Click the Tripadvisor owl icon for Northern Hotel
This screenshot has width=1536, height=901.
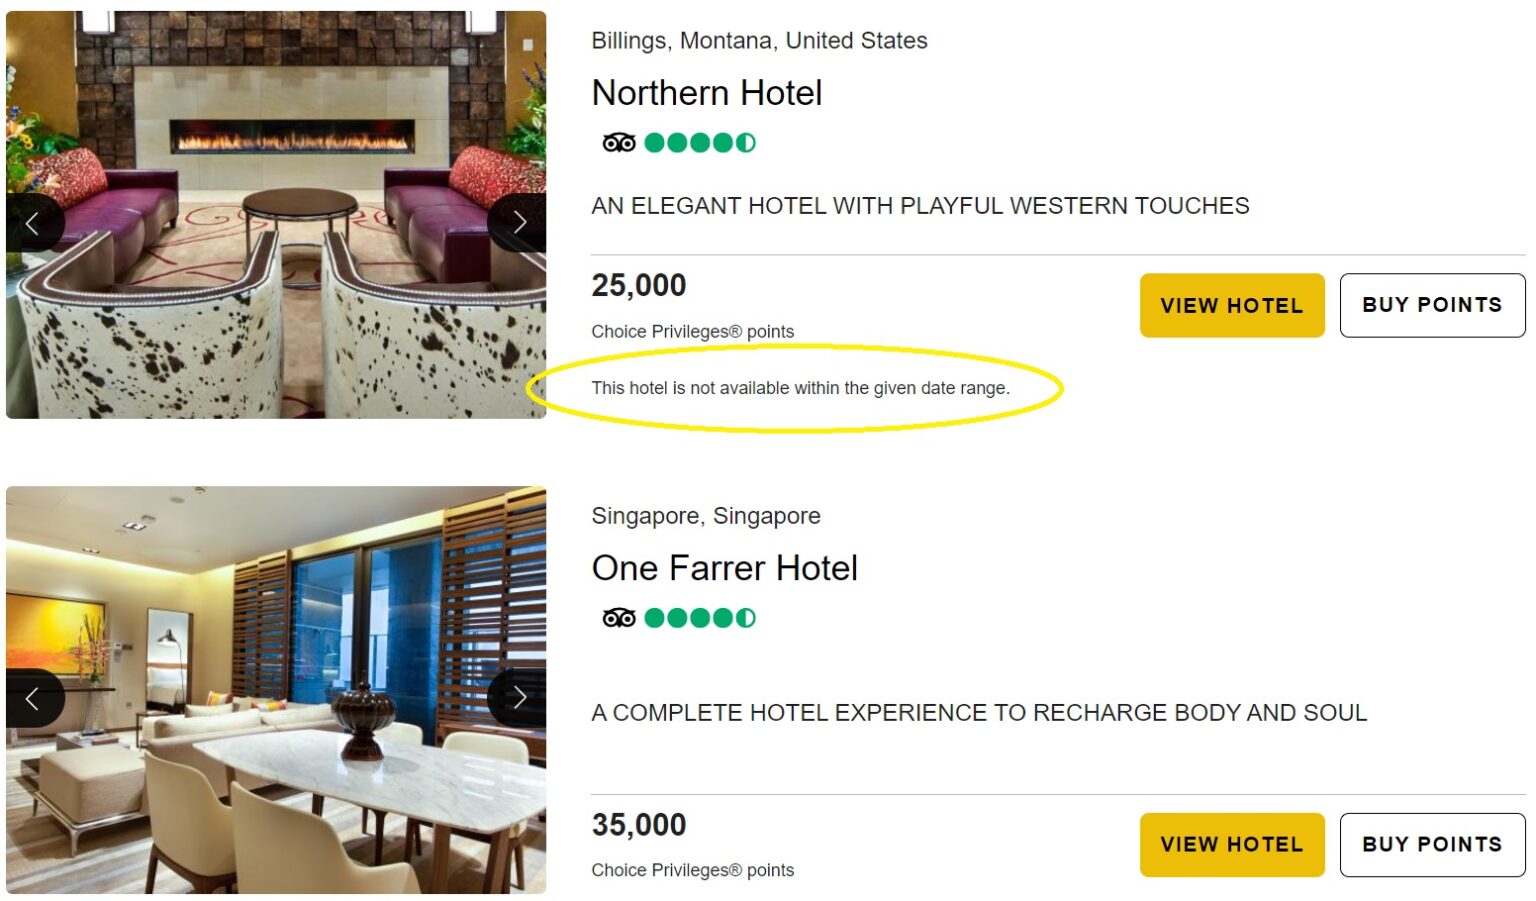pos(620,142)
